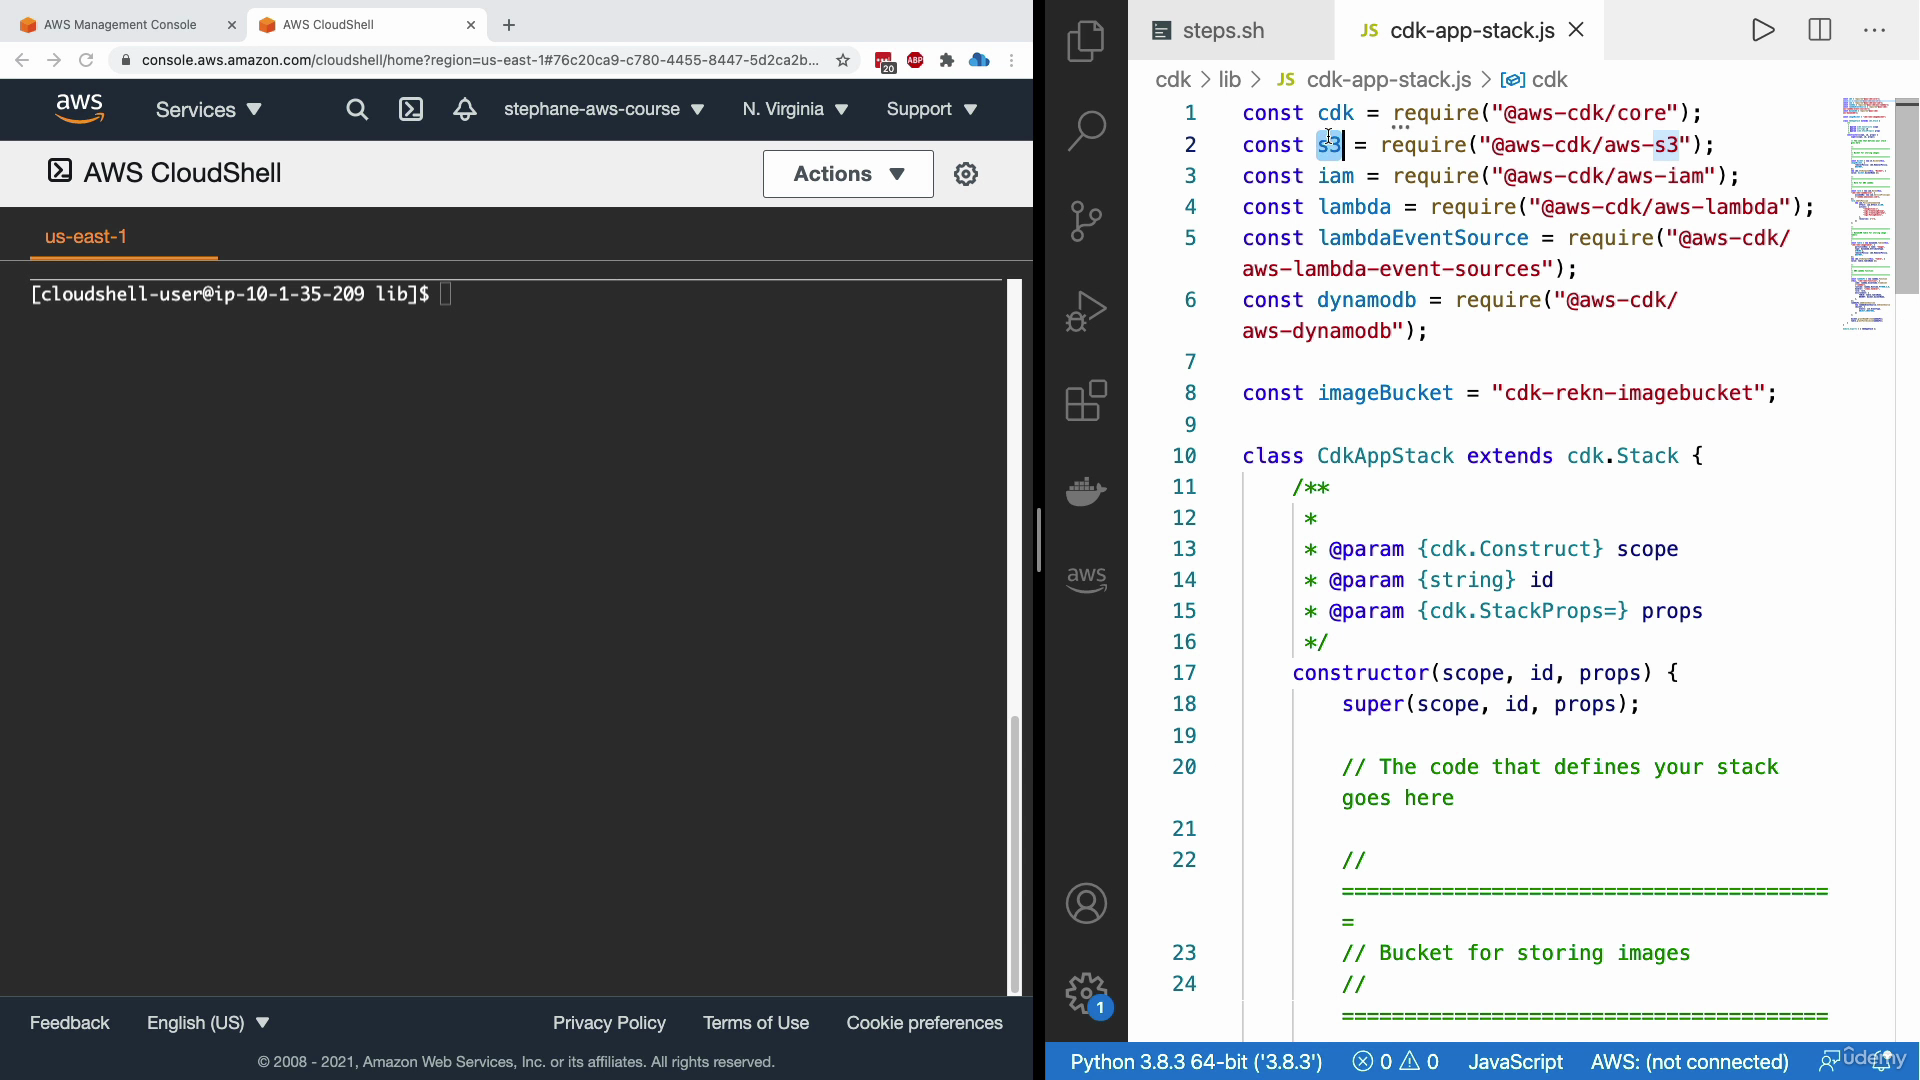Viewport: 1920px width, 1080px height.
Task: Change JavaScript language mode in status bar
Action: point(1515,1062)
